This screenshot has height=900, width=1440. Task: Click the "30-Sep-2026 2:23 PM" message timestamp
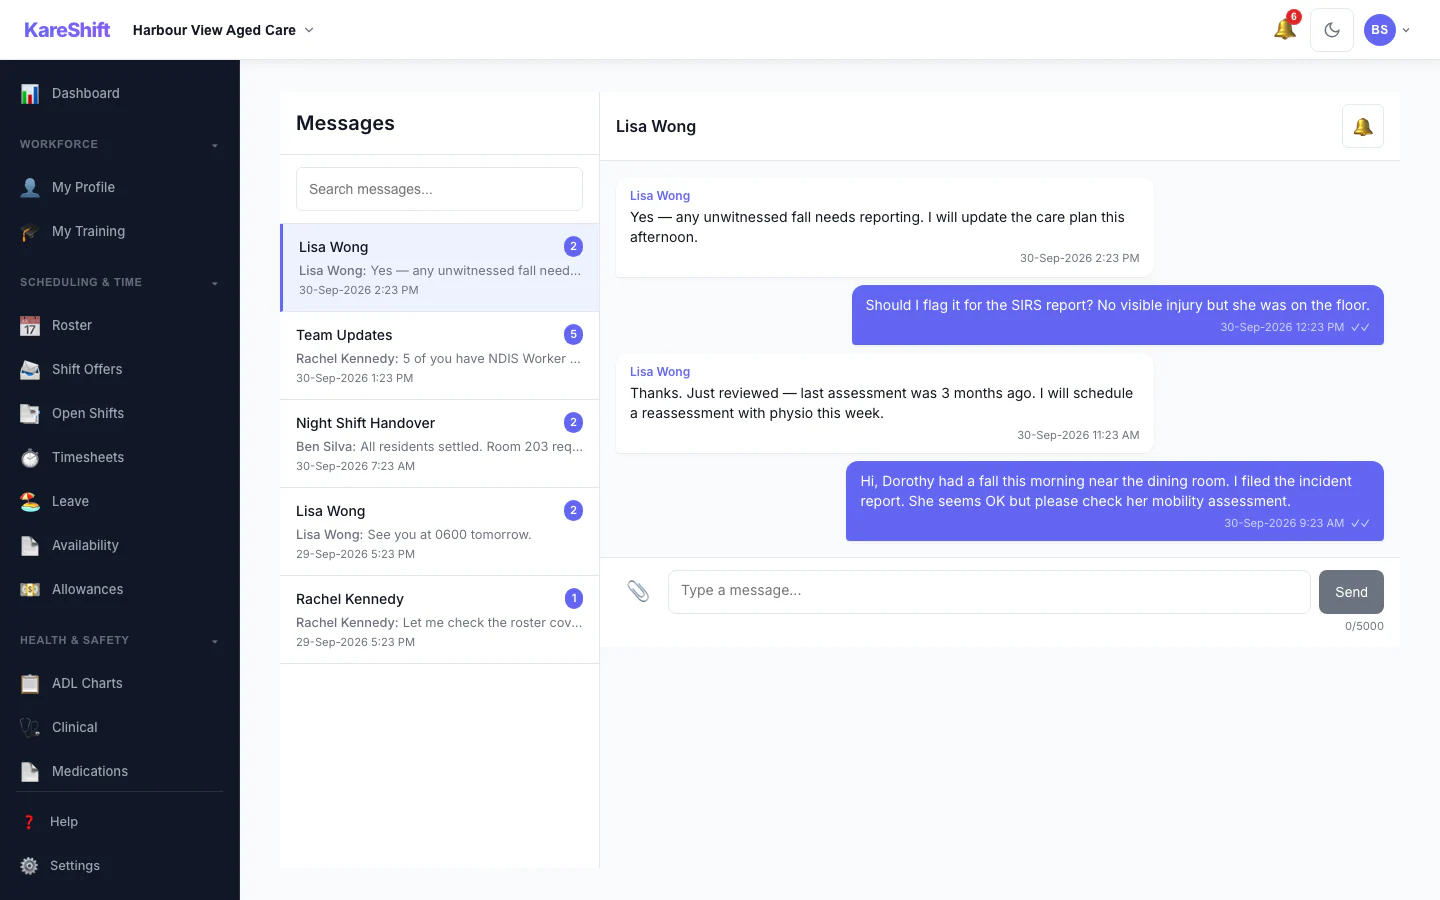click(1079, 258)
